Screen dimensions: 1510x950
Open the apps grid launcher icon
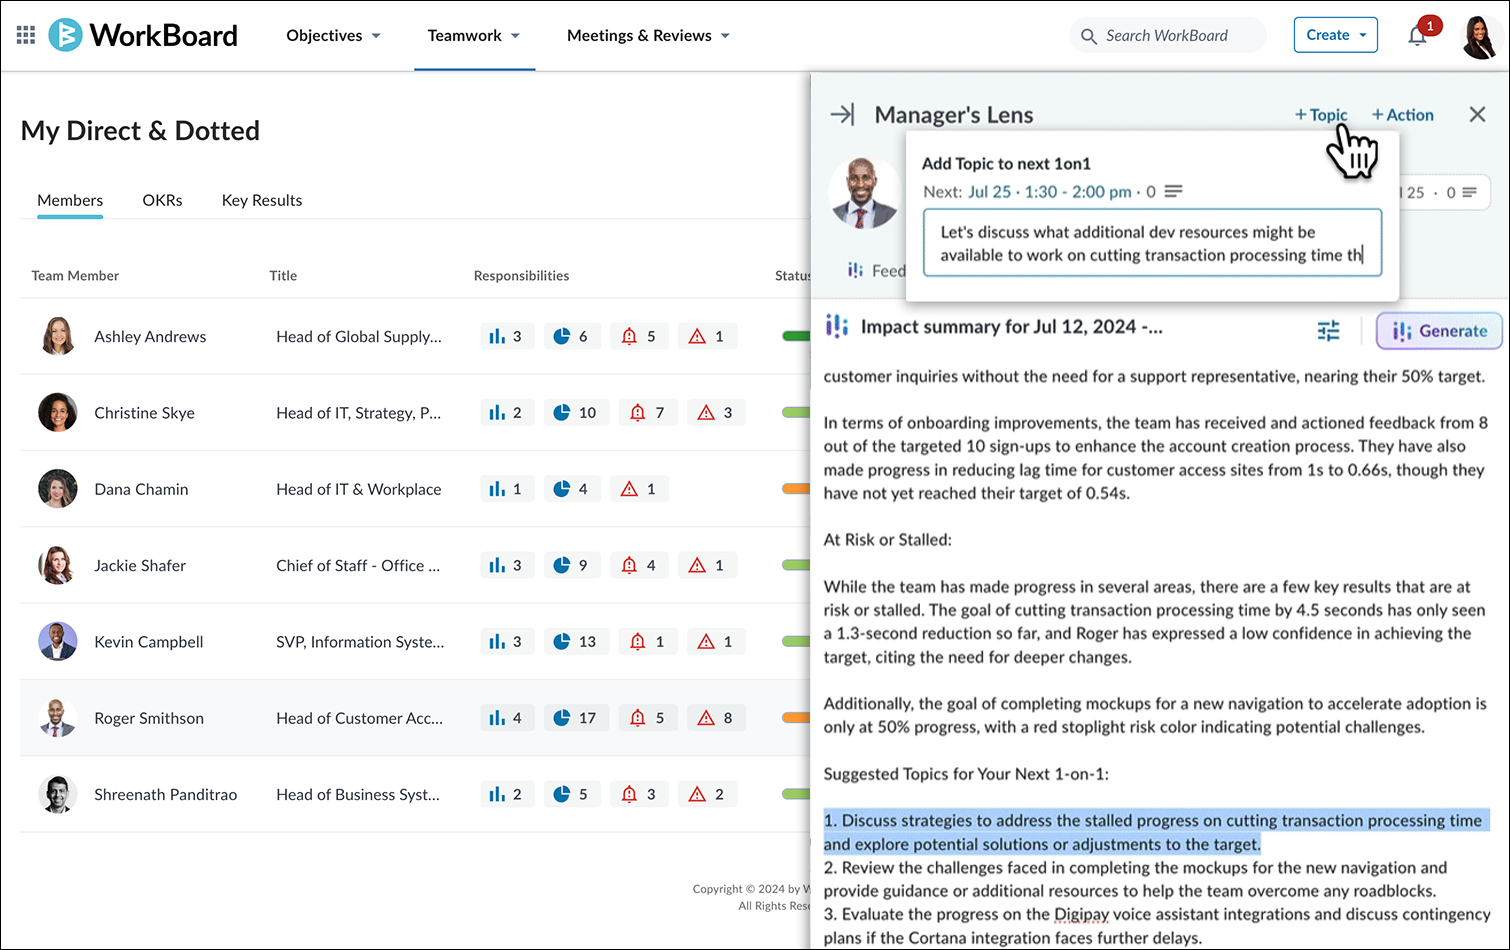(26, 35)
